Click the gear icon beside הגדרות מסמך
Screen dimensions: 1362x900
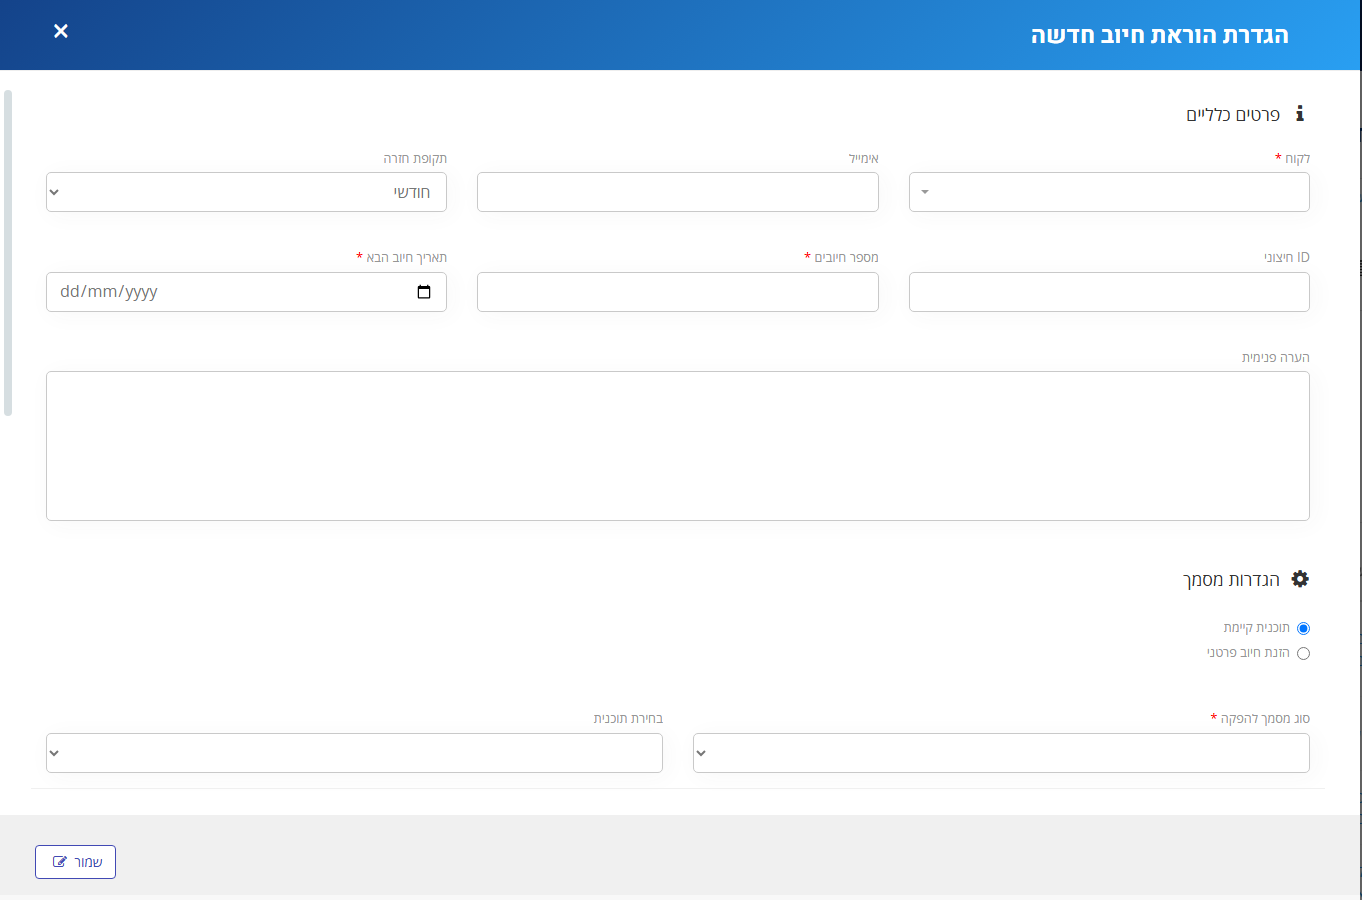pyautogui.click(x=1300, y=579)
